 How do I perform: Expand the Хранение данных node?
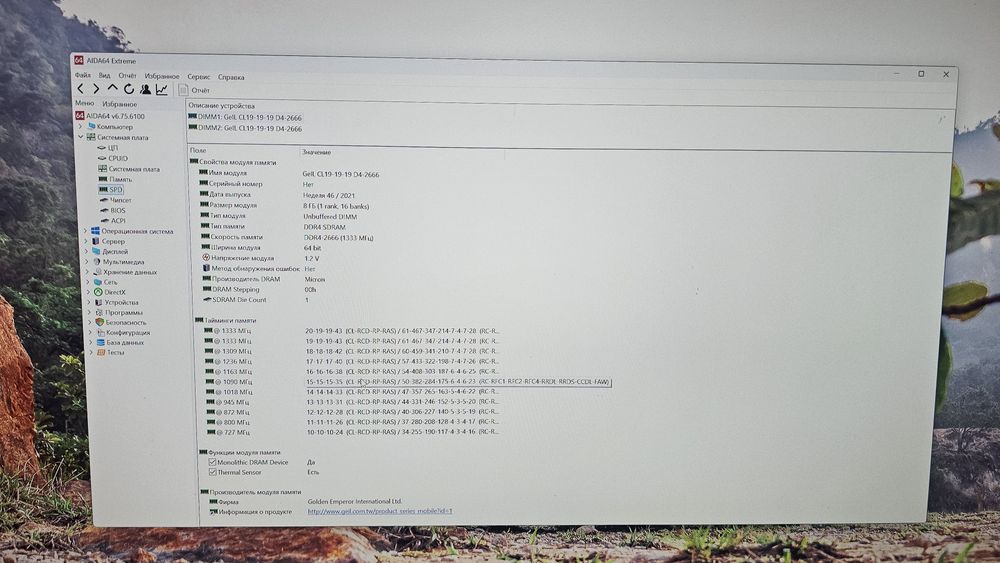pyautogui.click(x=87, y=272)
